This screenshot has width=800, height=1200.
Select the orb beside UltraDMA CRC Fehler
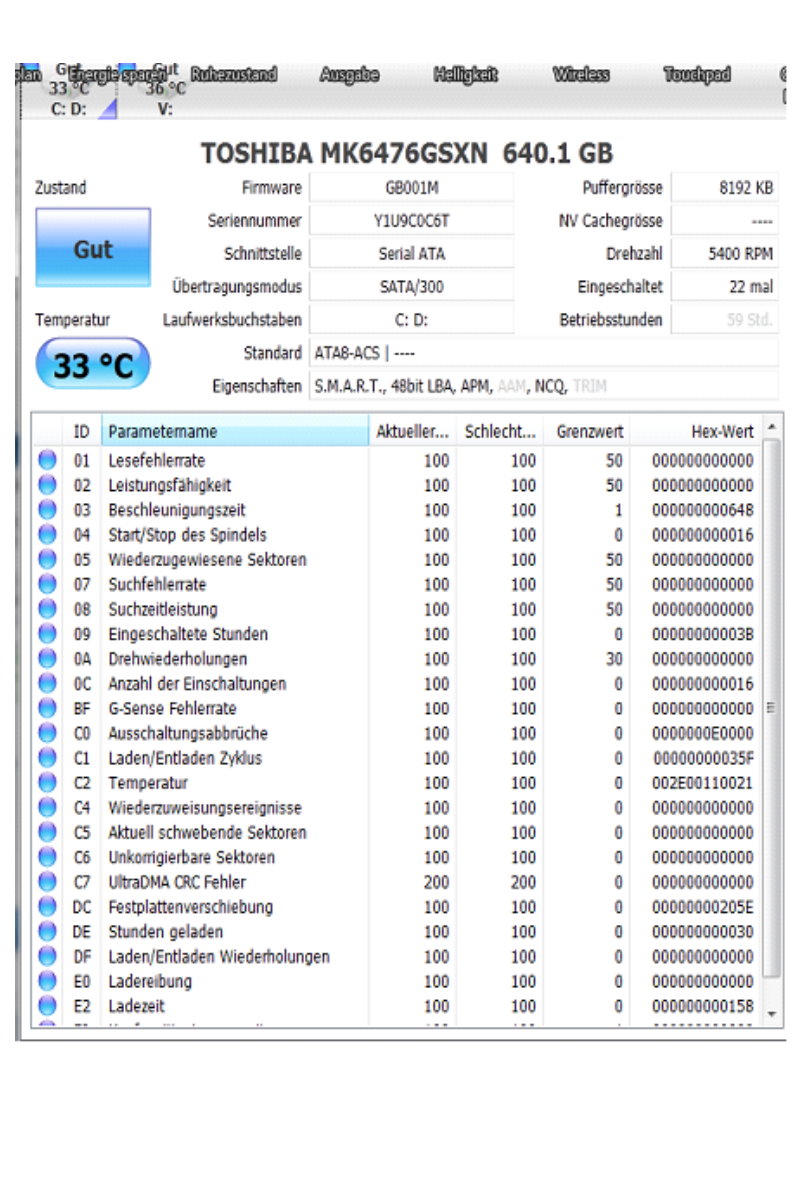pos(47,882)
